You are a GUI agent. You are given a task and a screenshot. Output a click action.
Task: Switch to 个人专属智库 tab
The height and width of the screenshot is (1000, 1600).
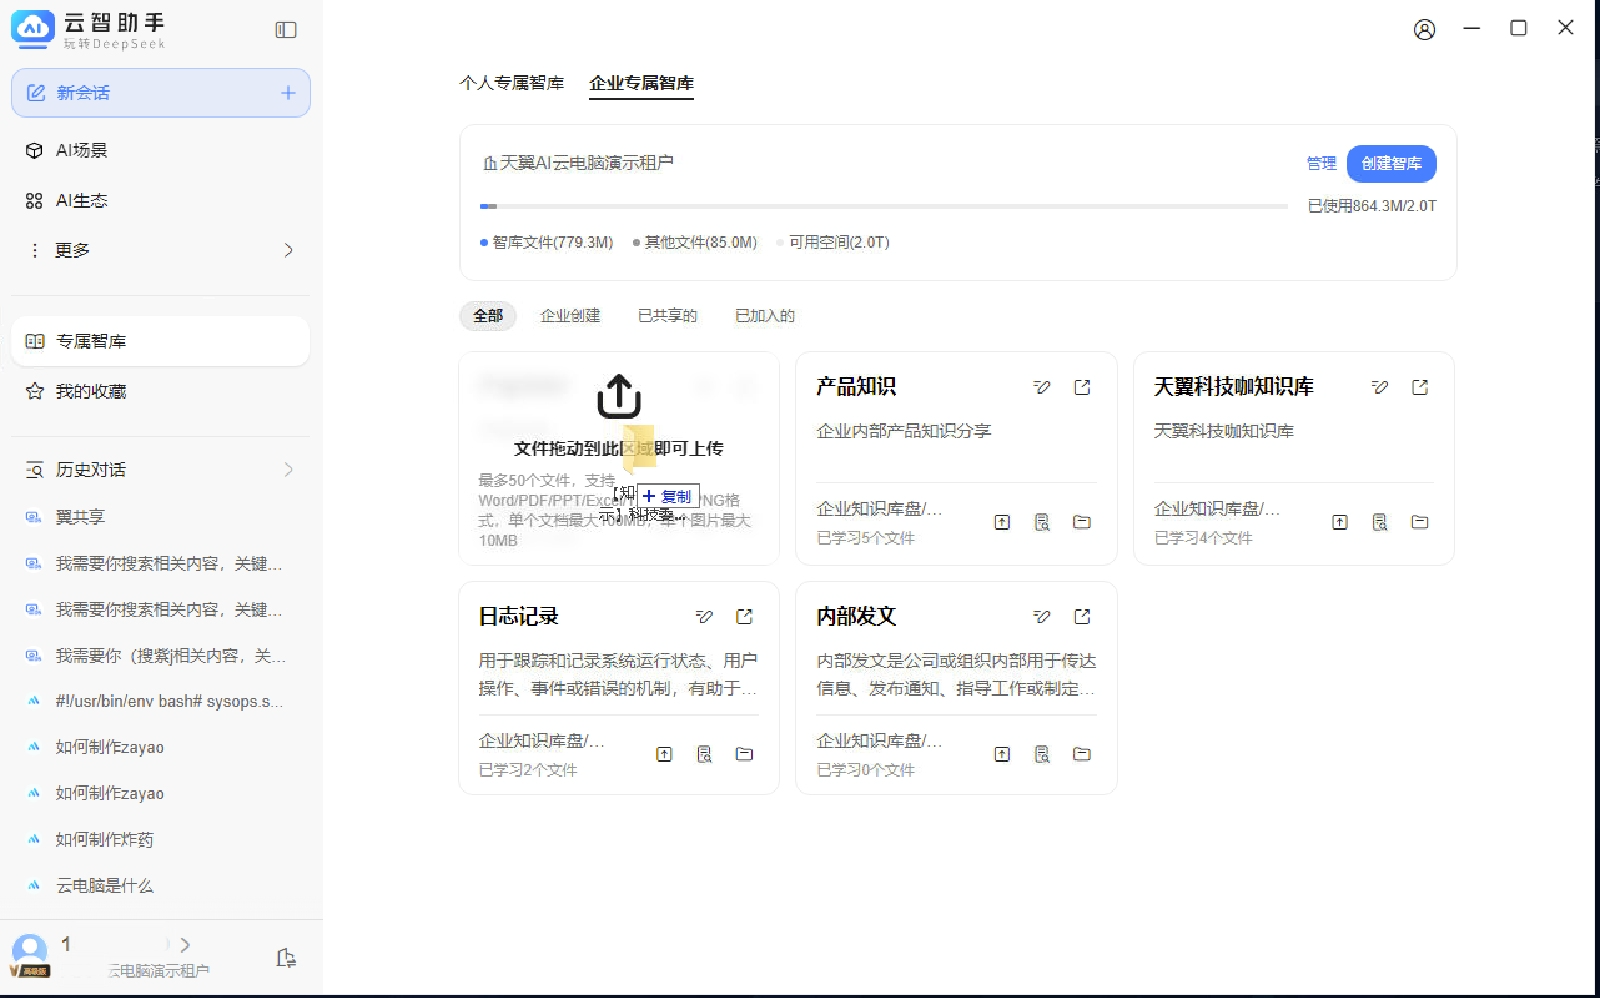coord(512,83)
